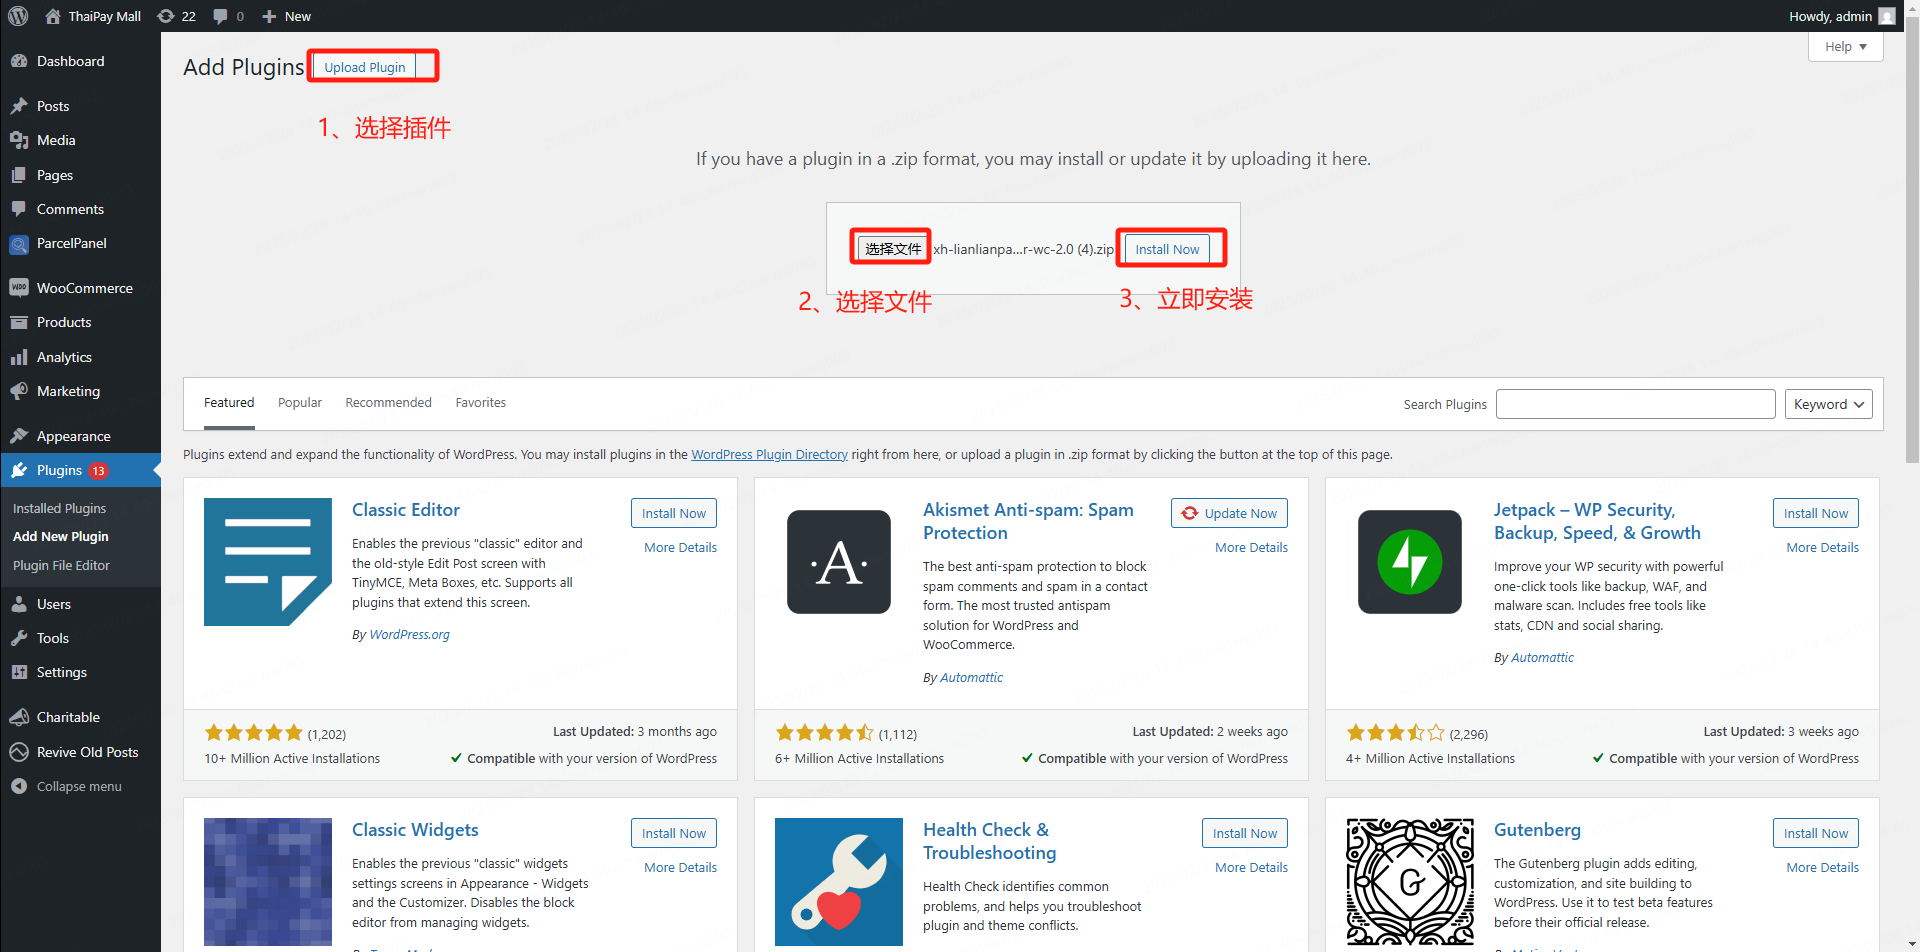1920x952 pixels.
Task: Click the Media icon in sidebar
Action: (19, 140)
